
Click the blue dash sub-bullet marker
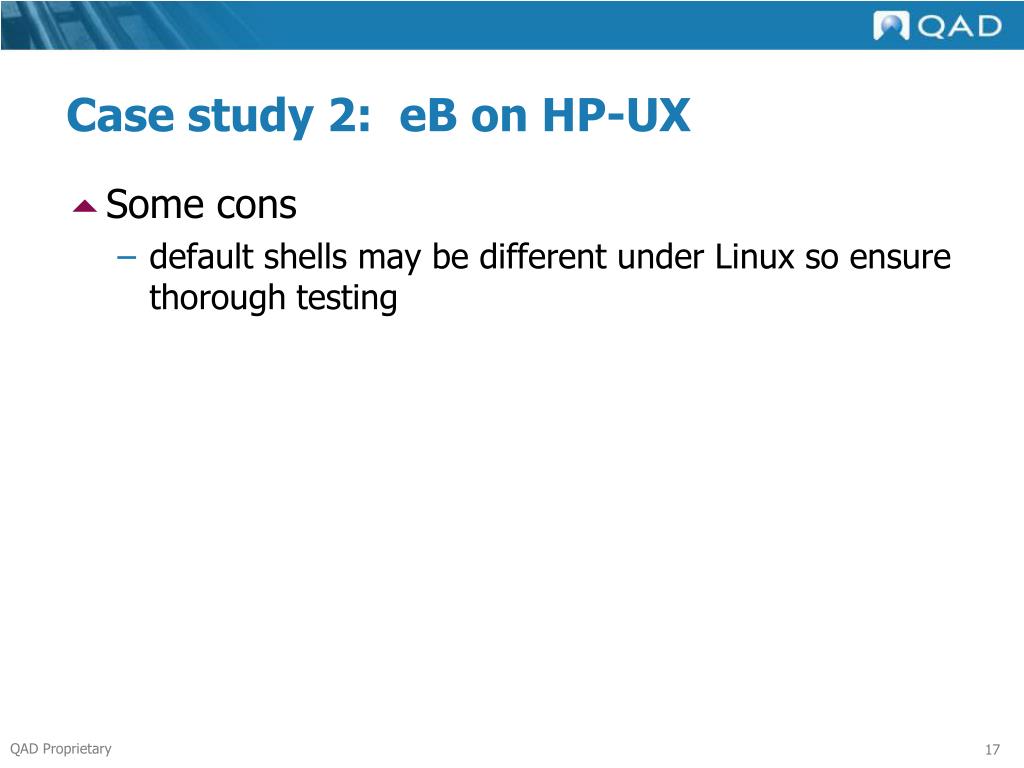(x=126, y=257)
